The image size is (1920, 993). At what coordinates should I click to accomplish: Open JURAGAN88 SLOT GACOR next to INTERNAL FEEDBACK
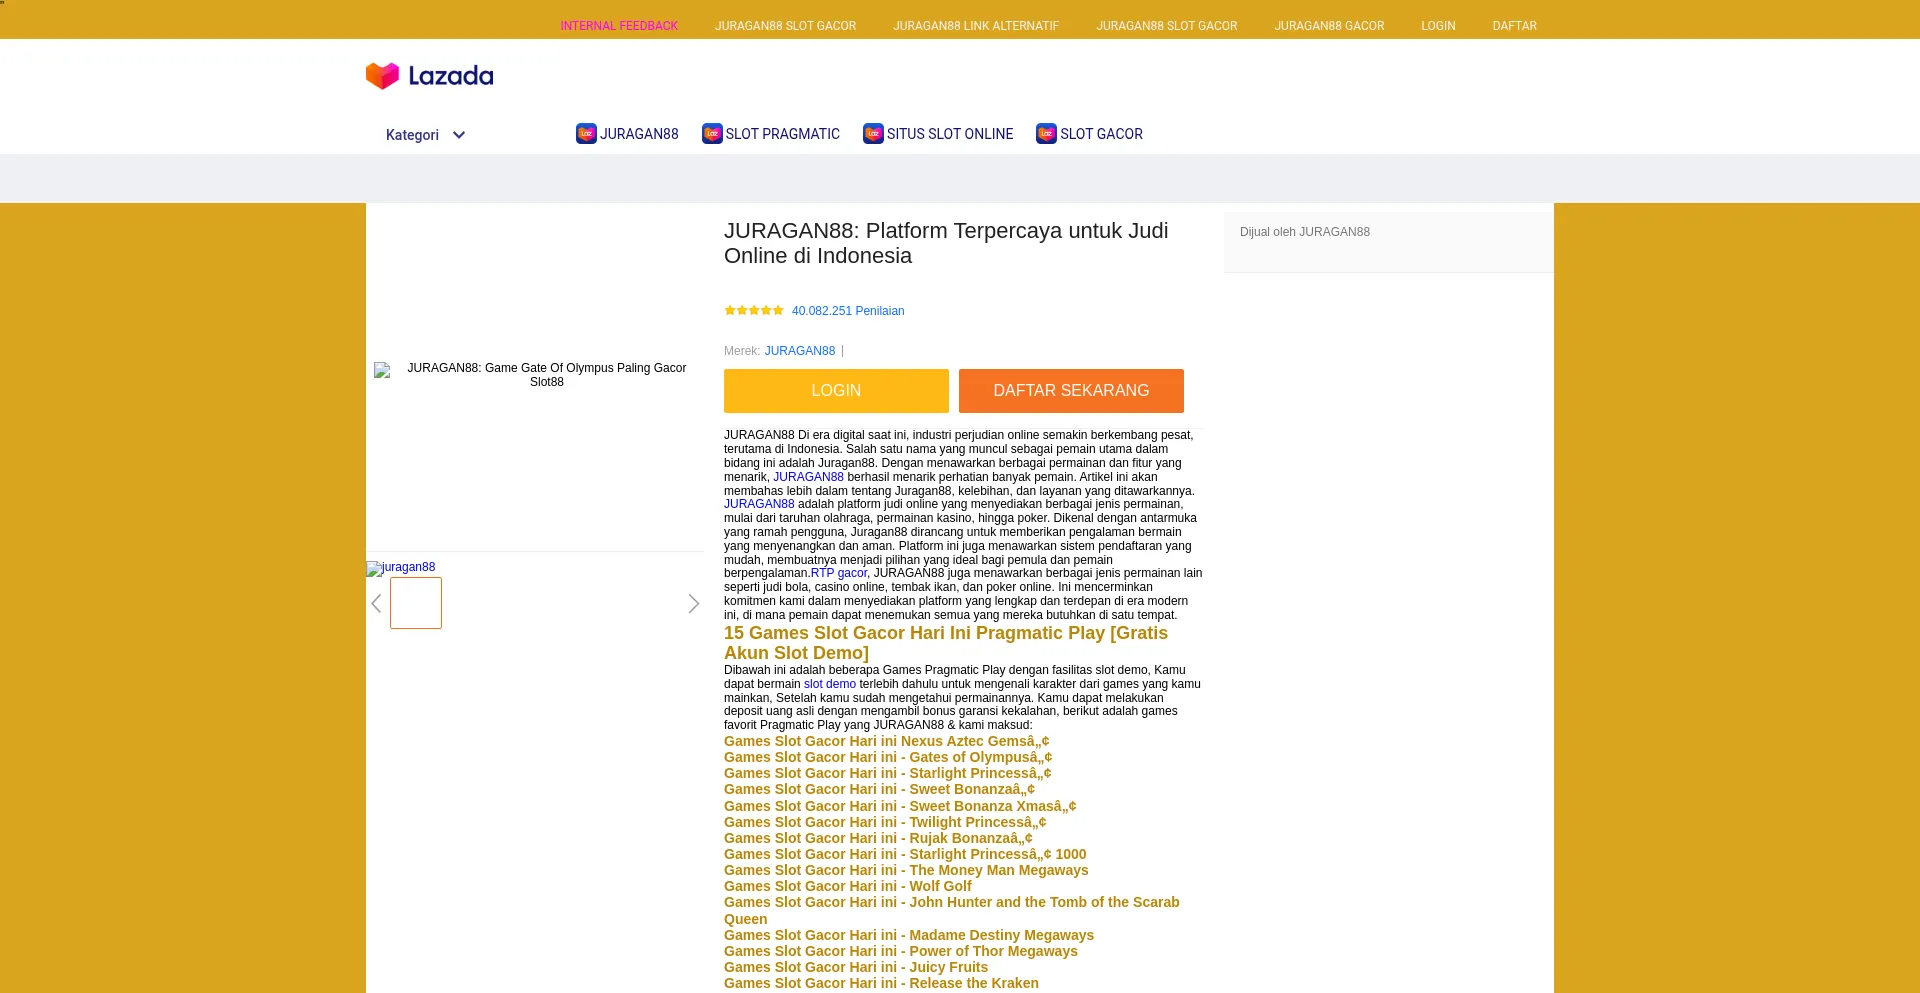click(785, 26)
